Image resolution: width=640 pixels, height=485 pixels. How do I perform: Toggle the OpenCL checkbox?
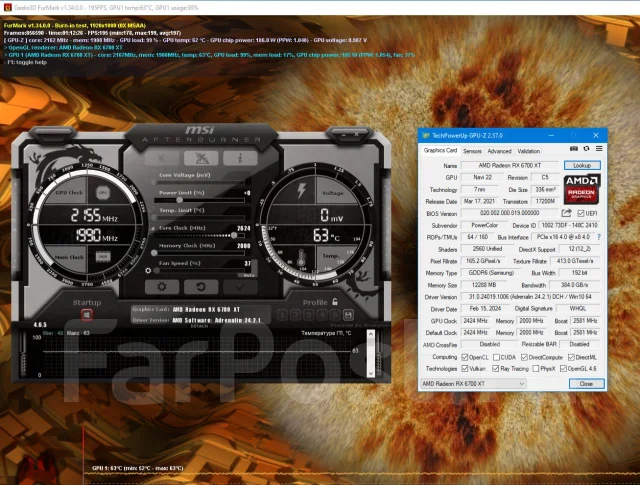[x=464, y=357]
